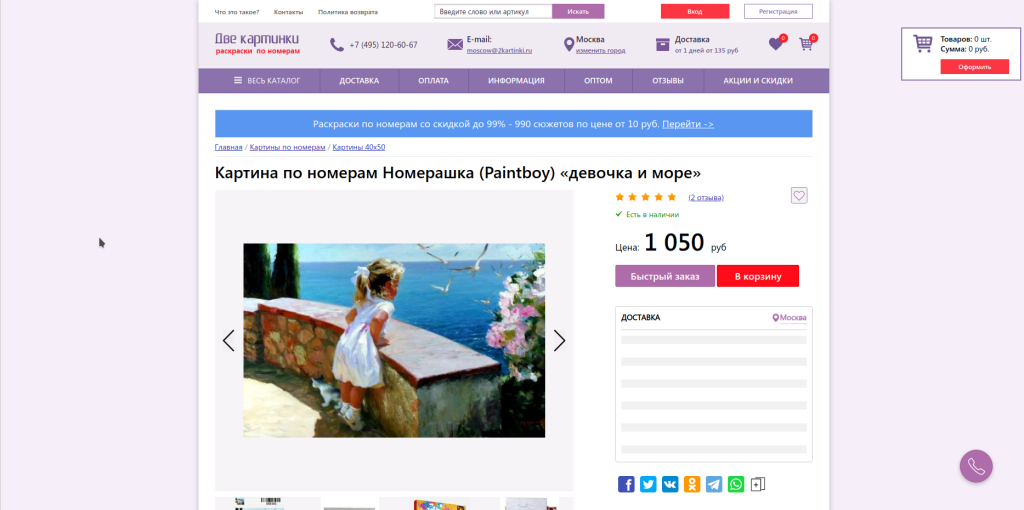Open 2 отзыва reviews link
The image size is (1024, 510).
click(706, 197)
